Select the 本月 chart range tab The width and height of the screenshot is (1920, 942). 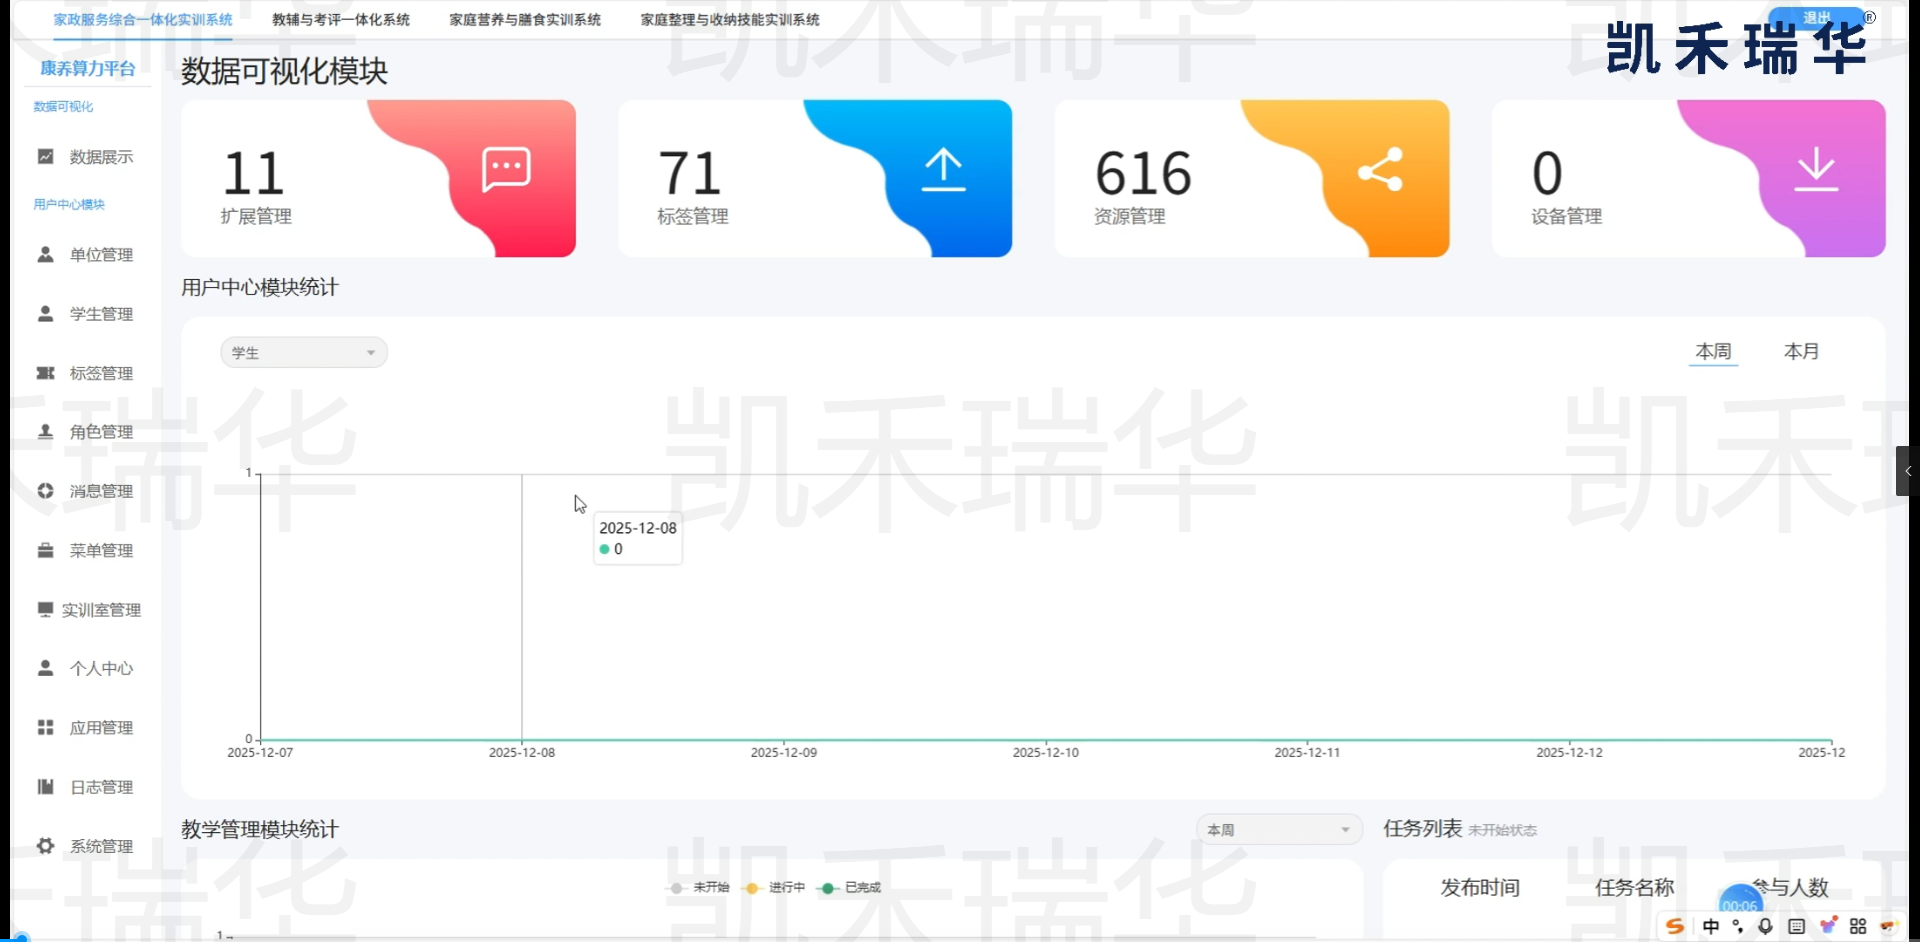click(x=1801, y=351)
